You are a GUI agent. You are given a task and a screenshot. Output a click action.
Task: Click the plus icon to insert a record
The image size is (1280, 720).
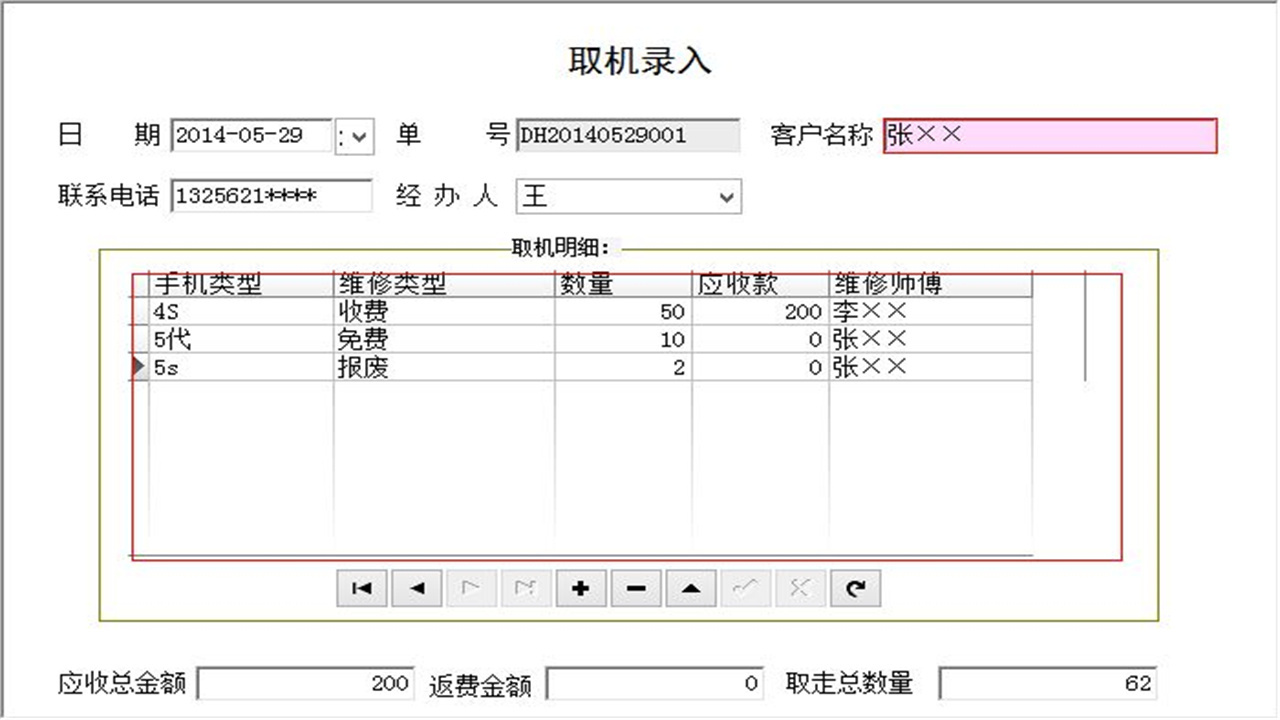coord(581,589)
